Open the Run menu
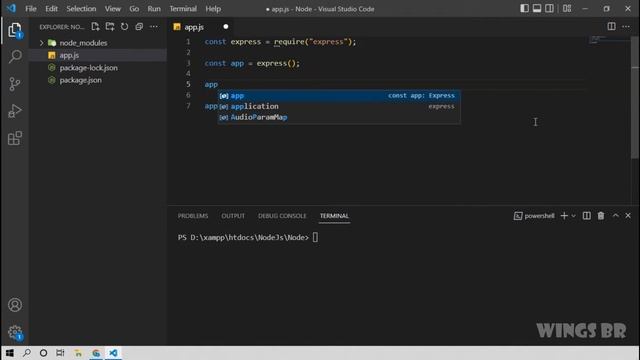The height and width of the screenshot is (360, 640). click(154, 9)
